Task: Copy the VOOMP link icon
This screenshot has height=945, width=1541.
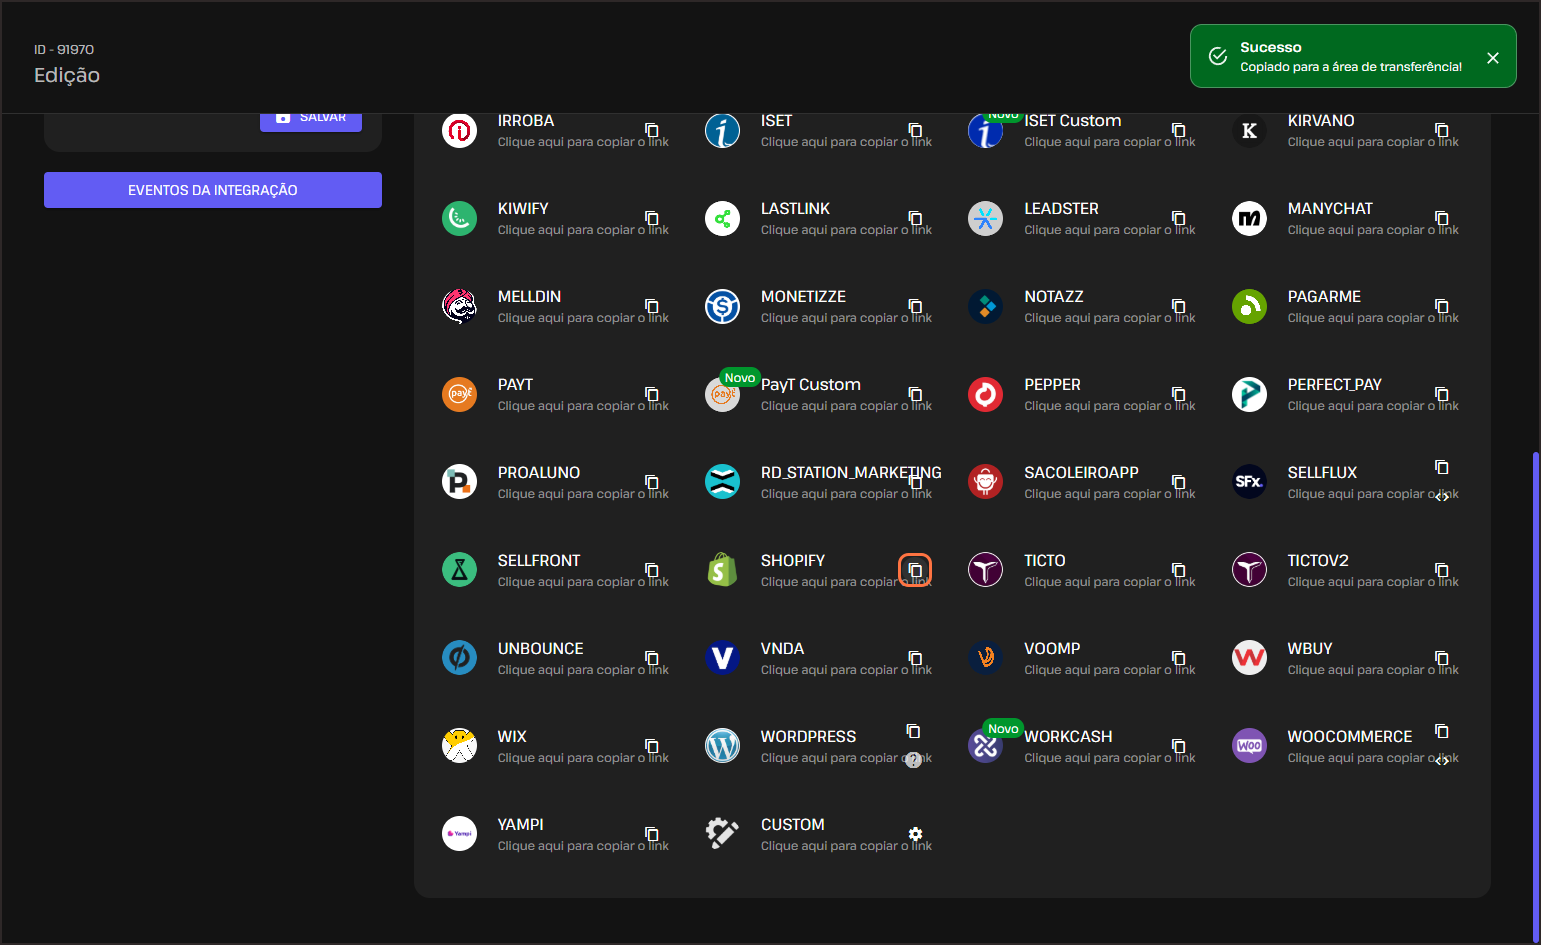Action: coord(1179,658)
